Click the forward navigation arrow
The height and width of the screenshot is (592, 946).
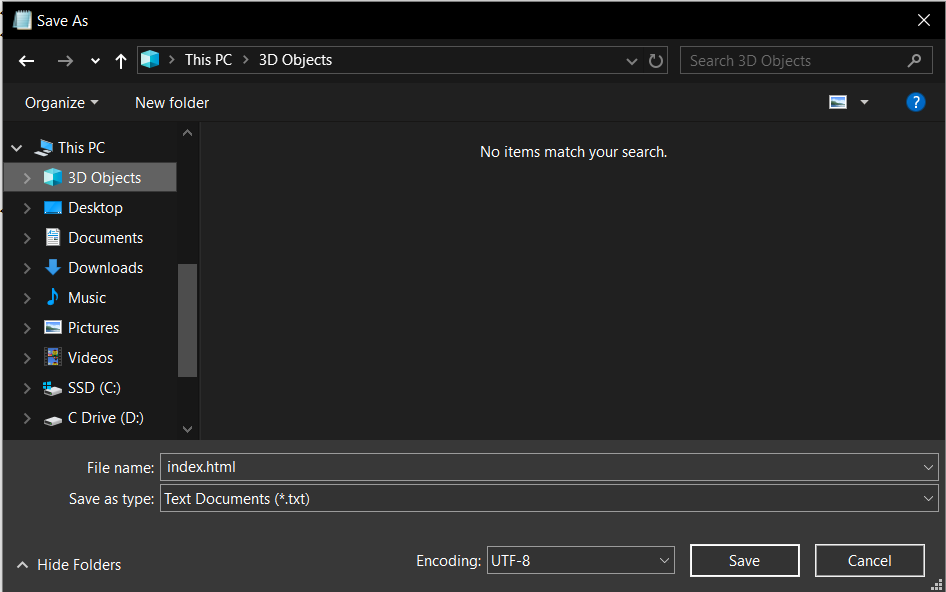[65, 60]
